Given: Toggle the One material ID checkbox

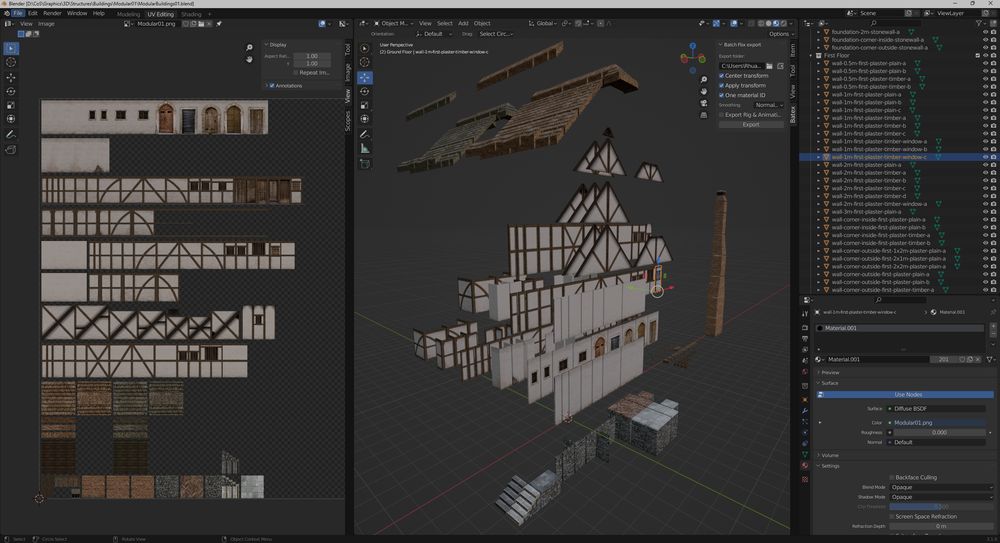Looking at the screenshot, I should pos(722,95).
